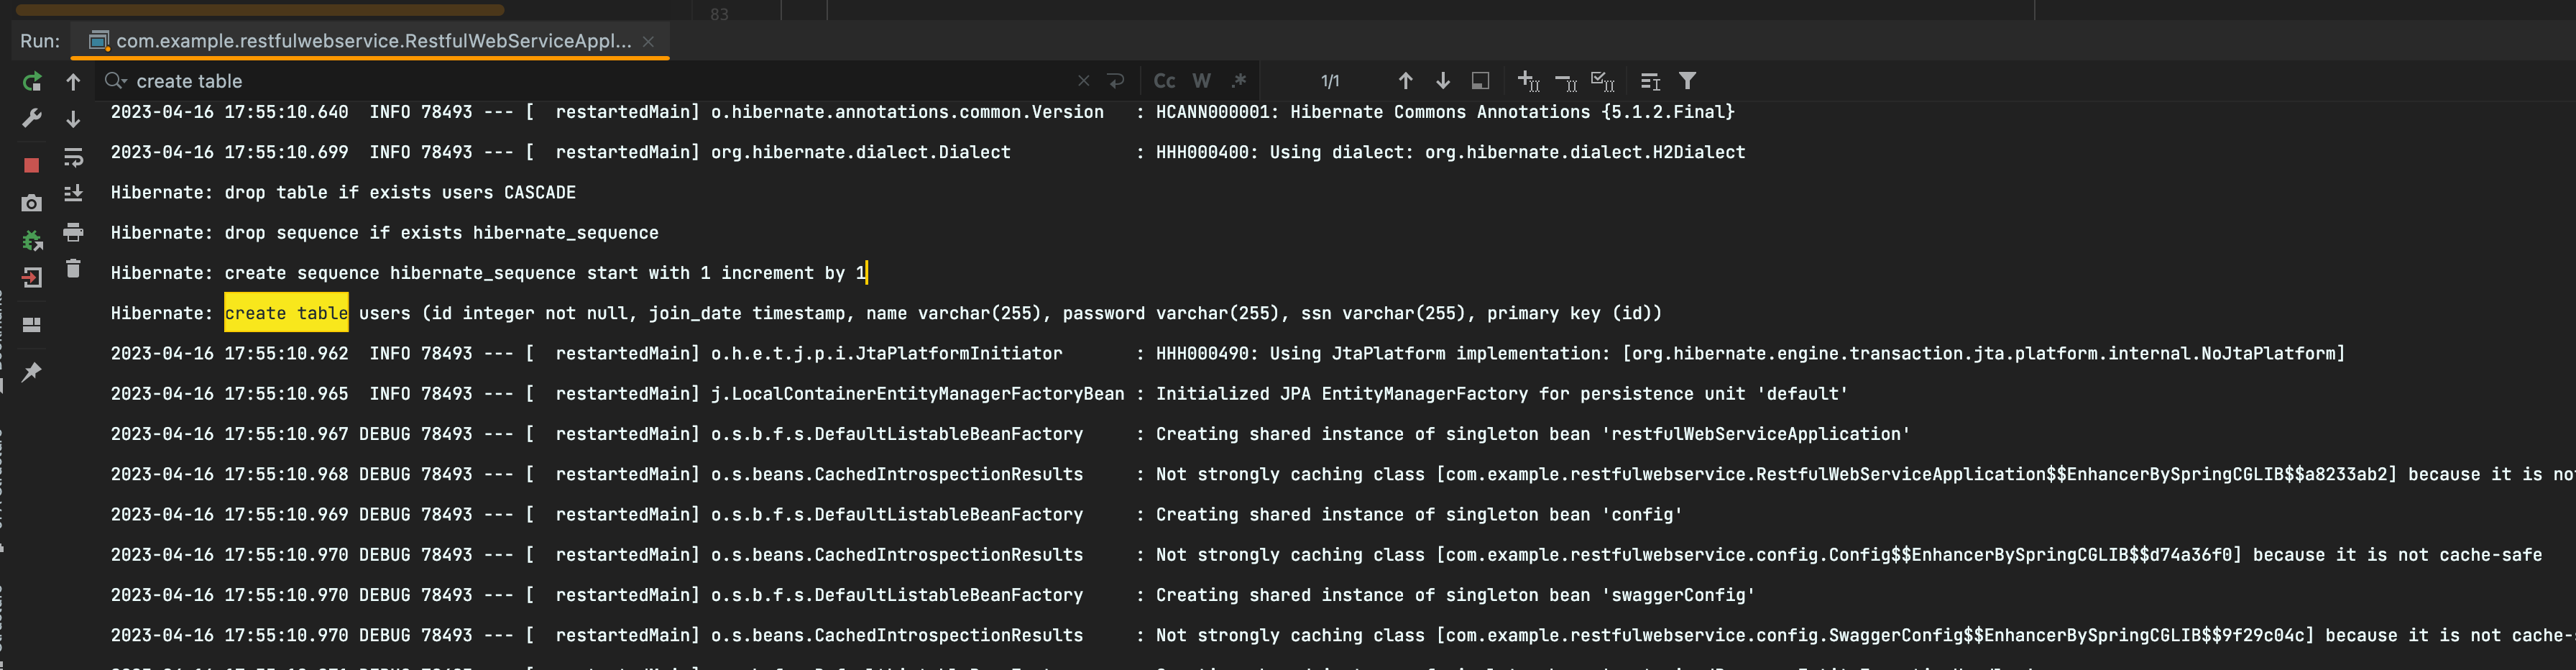Stop the running application with red square
The height and width of the screenshot is (670, 2576).
pyautogui.click(x=32, y=165)
